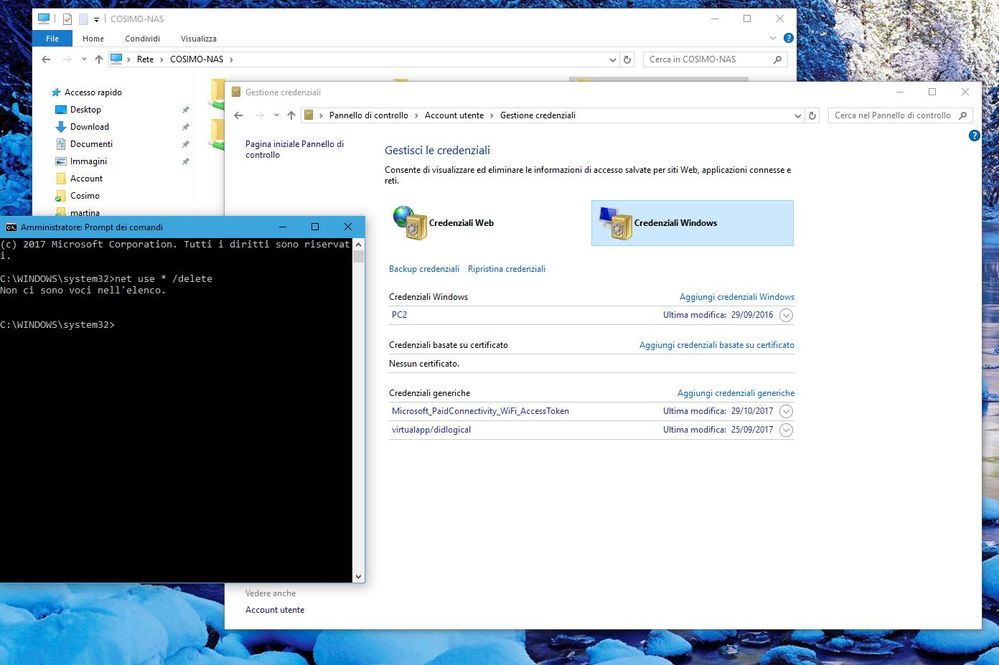Expand the PC2 credential entry
Screen dimensions: 999x665
pyautogui.click(x=786, y=315)
